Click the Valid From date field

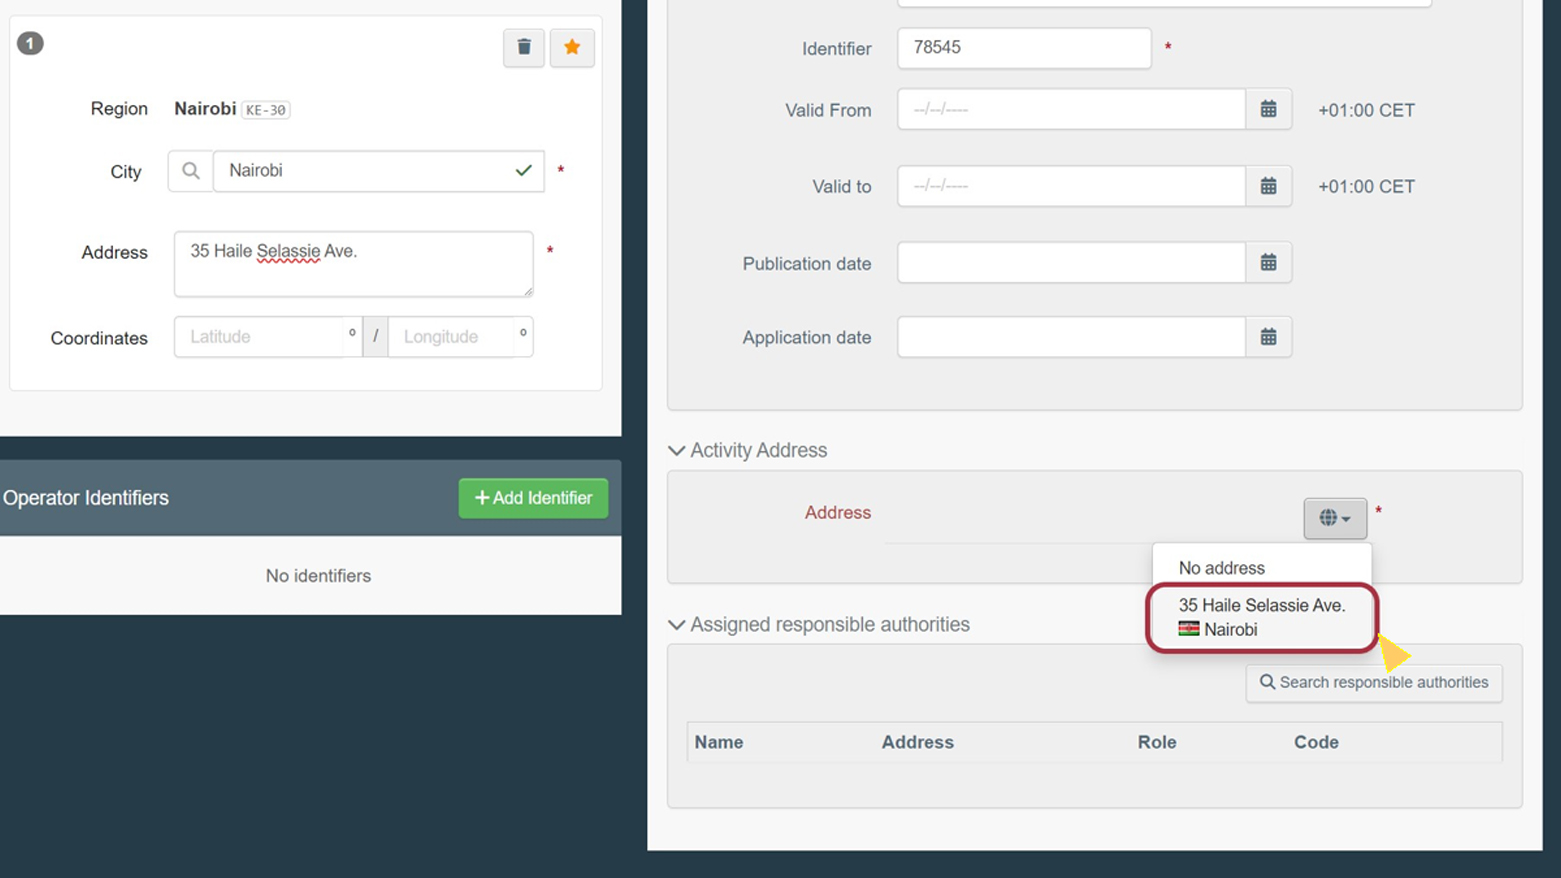[x=1071, y=110]
